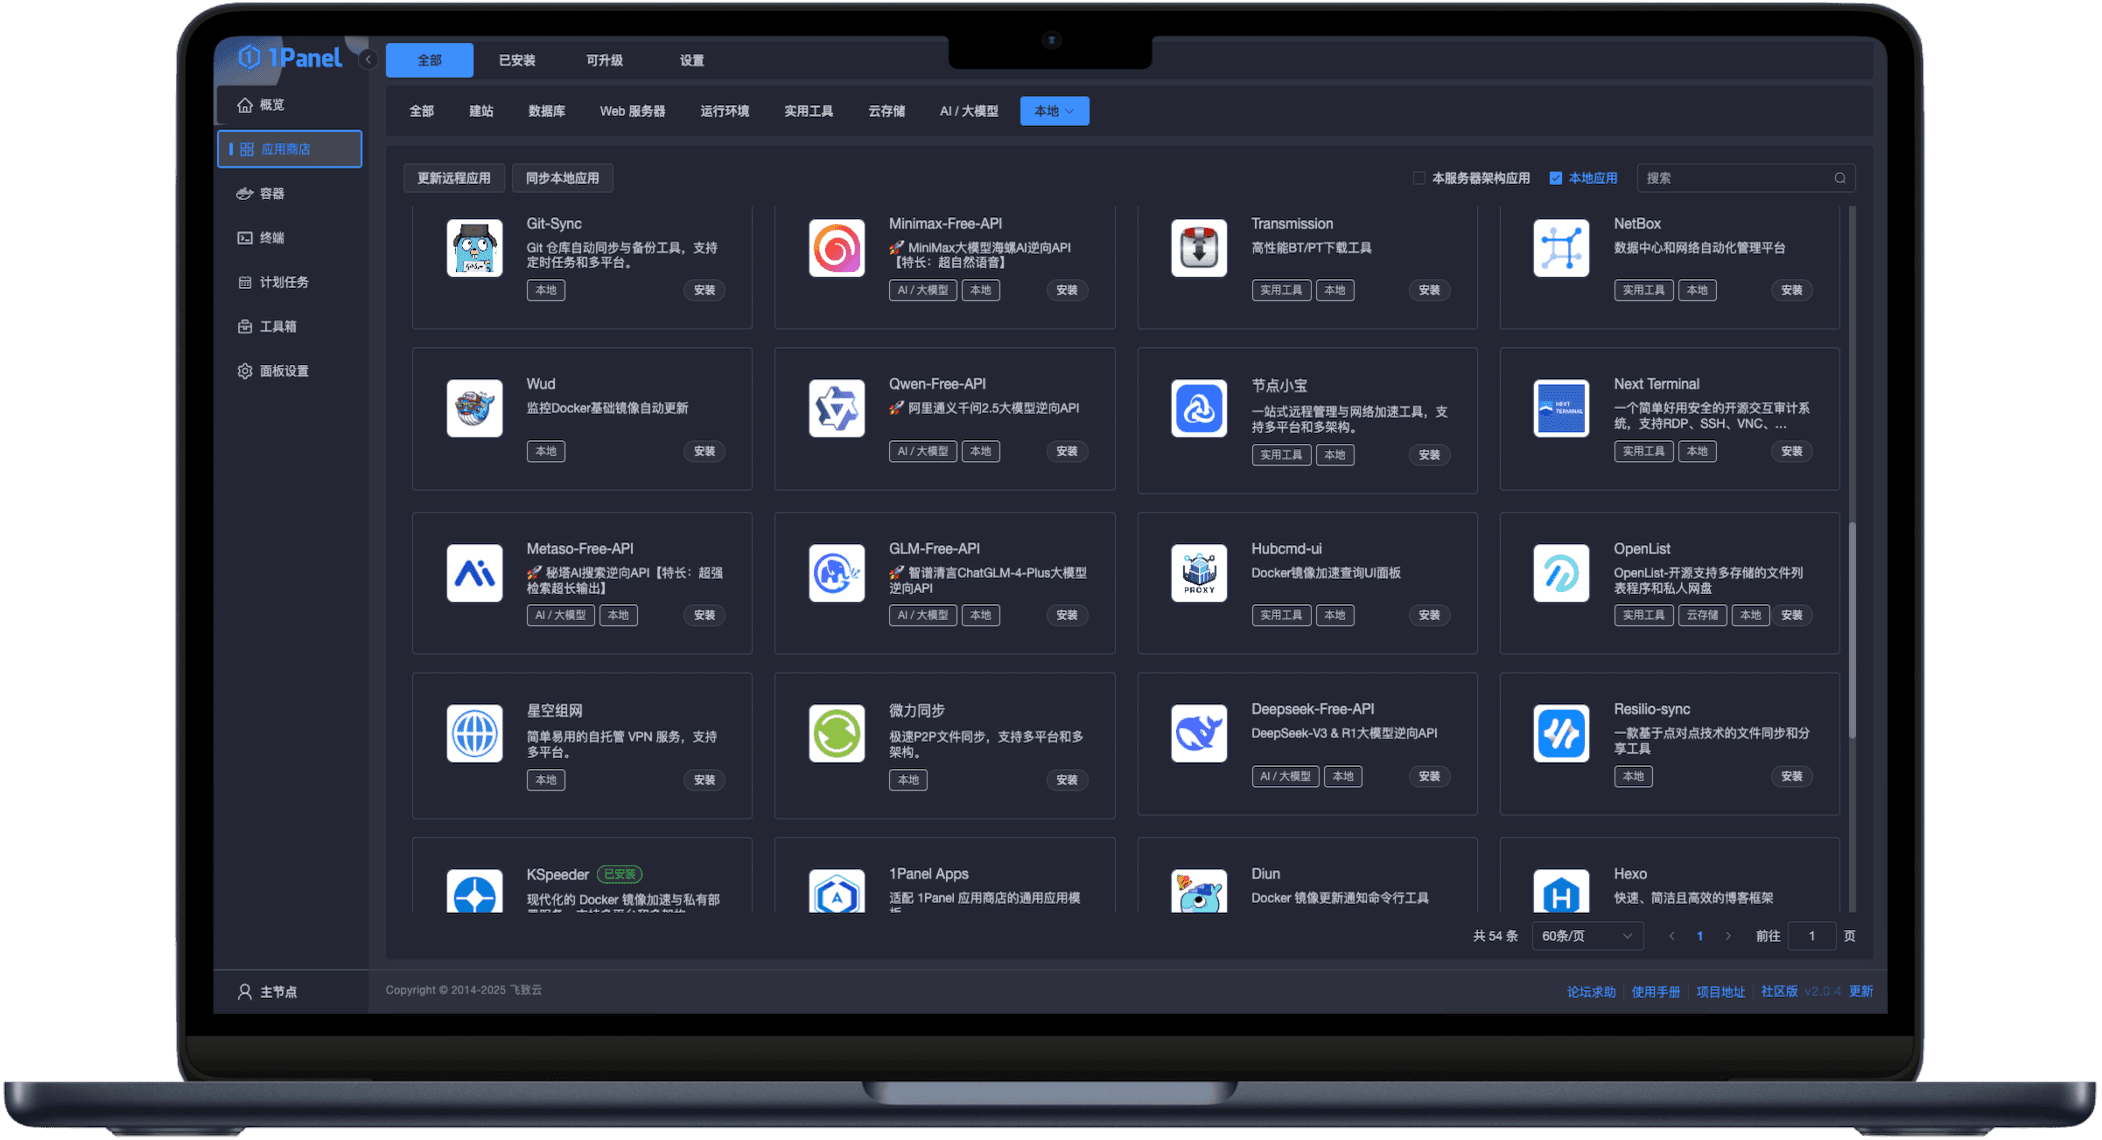Viewport: 2102px width, 1140px height.
Task: Open 工具箱 toolbox in the sidebar
Action: coord(289,326)
